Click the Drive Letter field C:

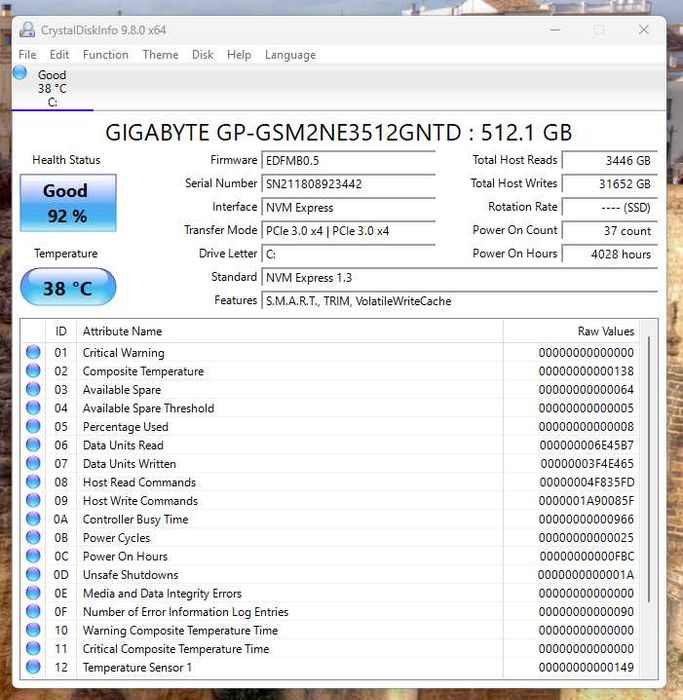(348, 254)
